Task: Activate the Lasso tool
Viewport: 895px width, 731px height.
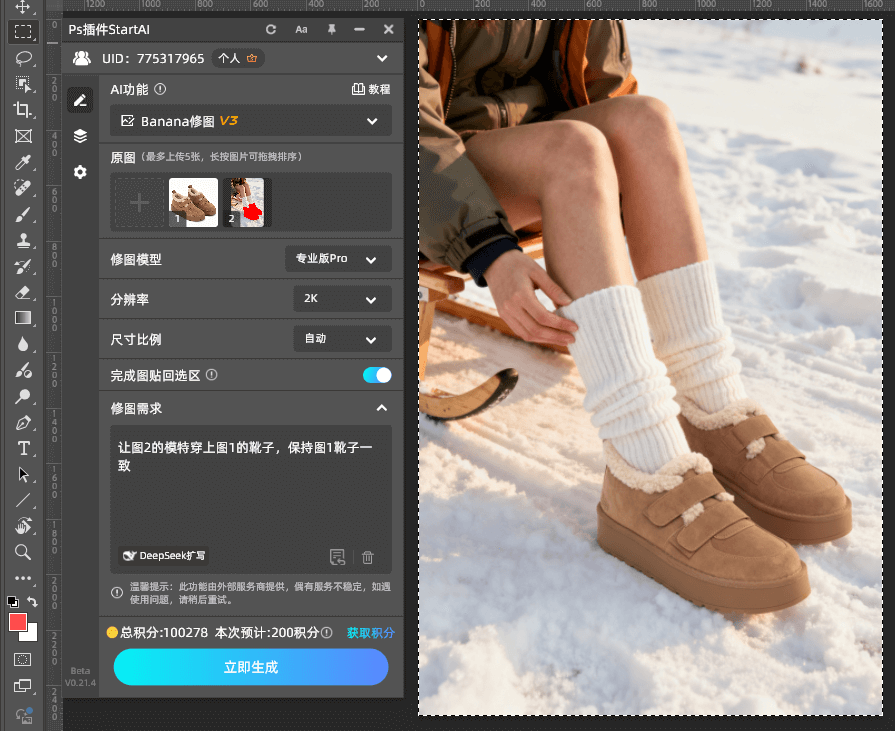Action: [25, 58]
